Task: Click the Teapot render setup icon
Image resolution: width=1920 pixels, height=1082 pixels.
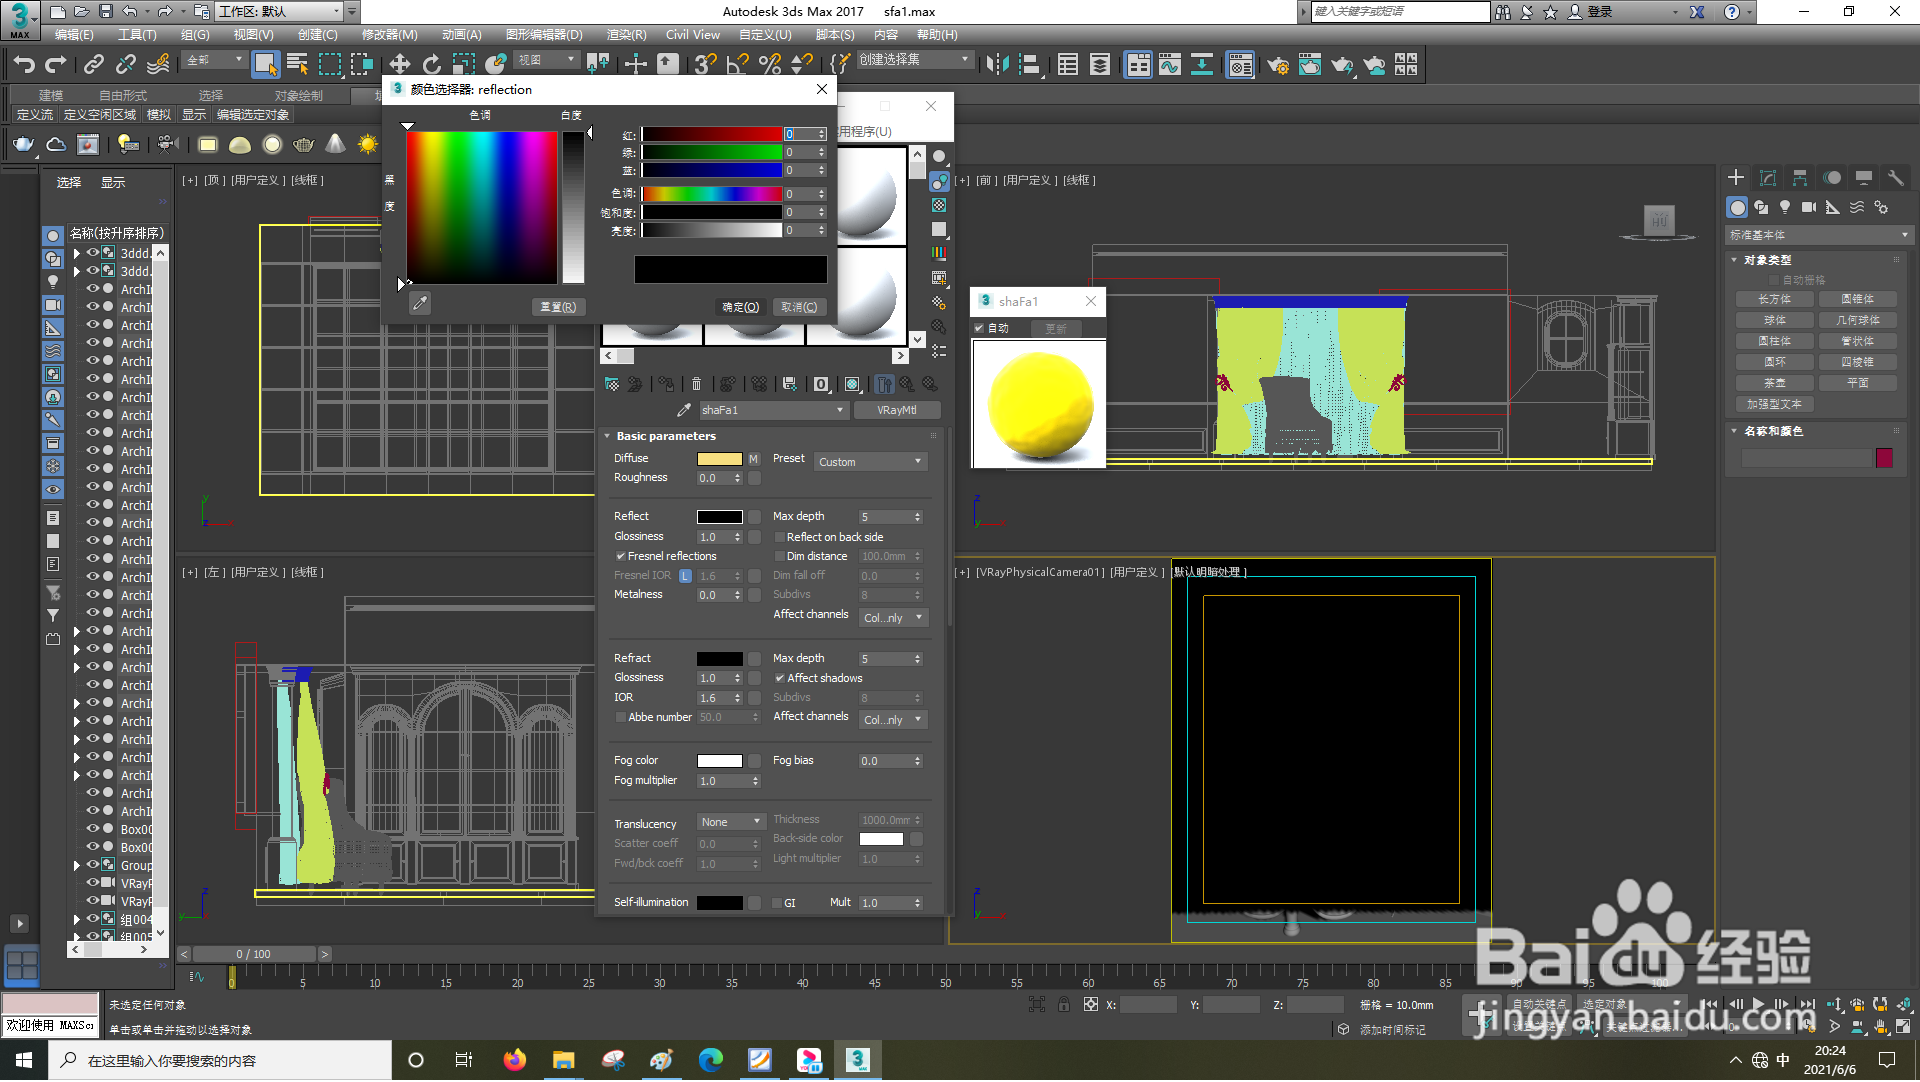Action: [x=1277, y=66]
